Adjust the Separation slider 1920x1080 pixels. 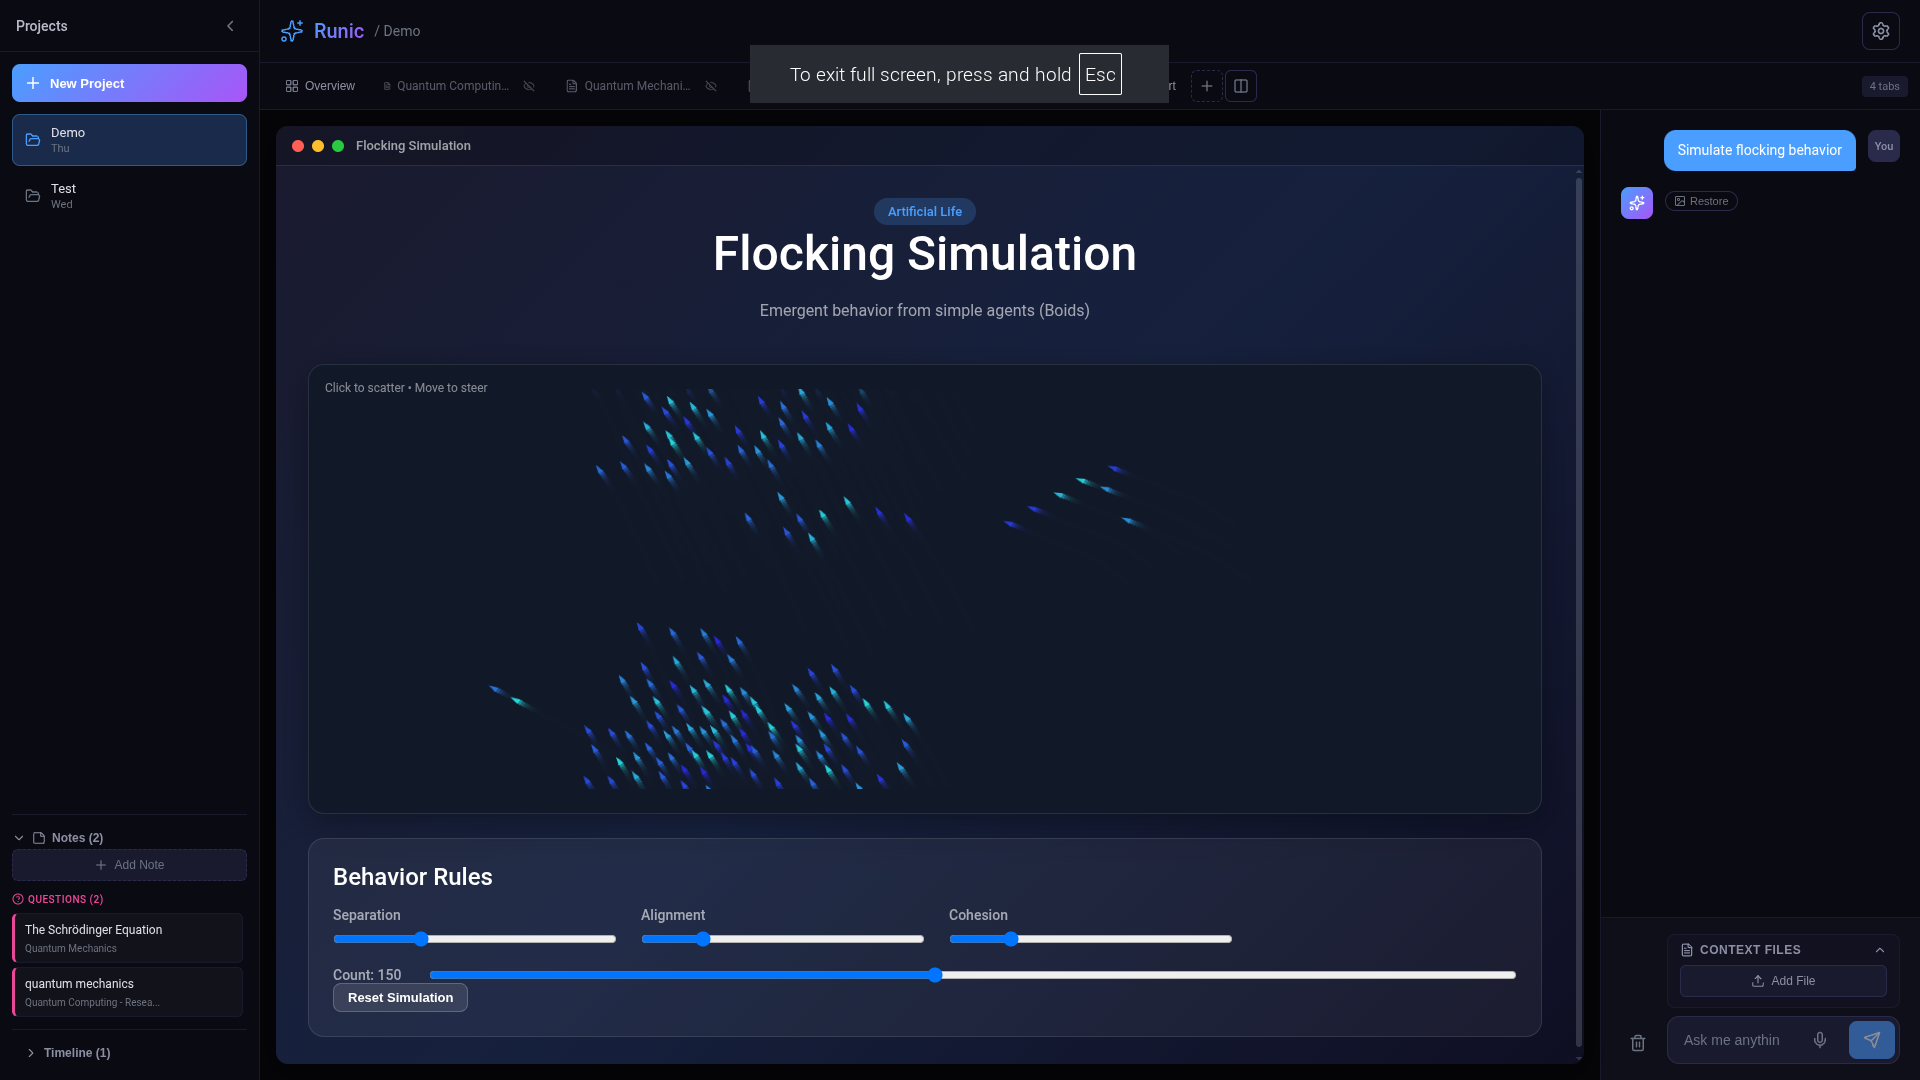[421, 939]
